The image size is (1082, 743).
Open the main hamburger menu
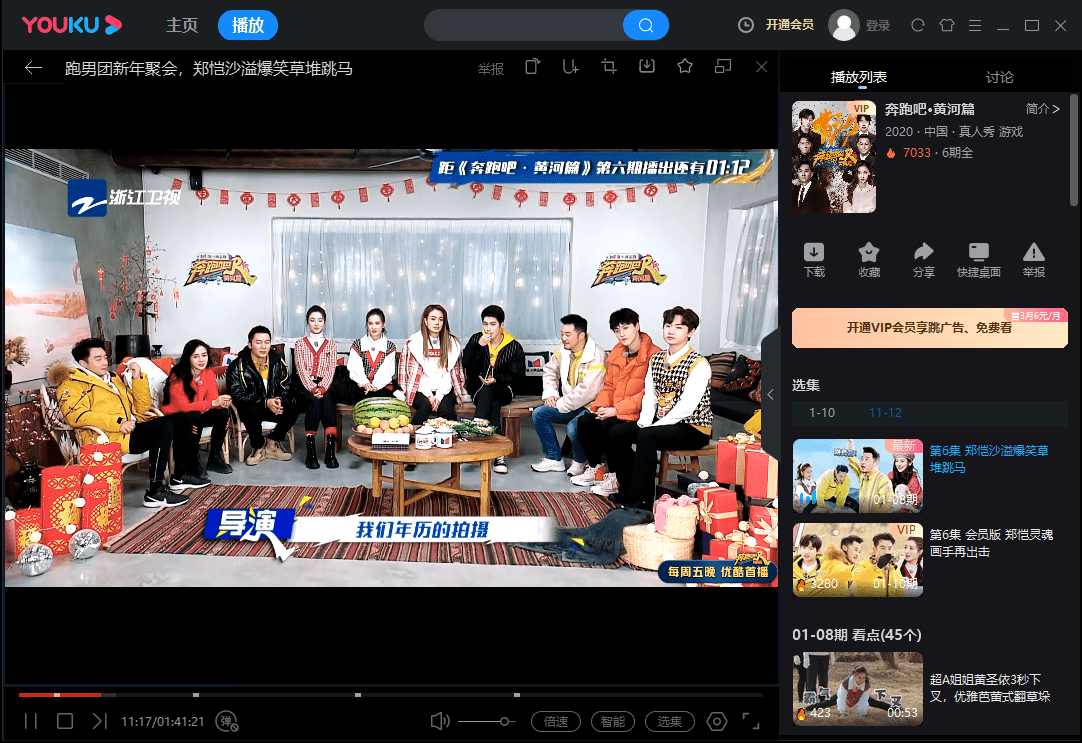click(x=975, y=26)
